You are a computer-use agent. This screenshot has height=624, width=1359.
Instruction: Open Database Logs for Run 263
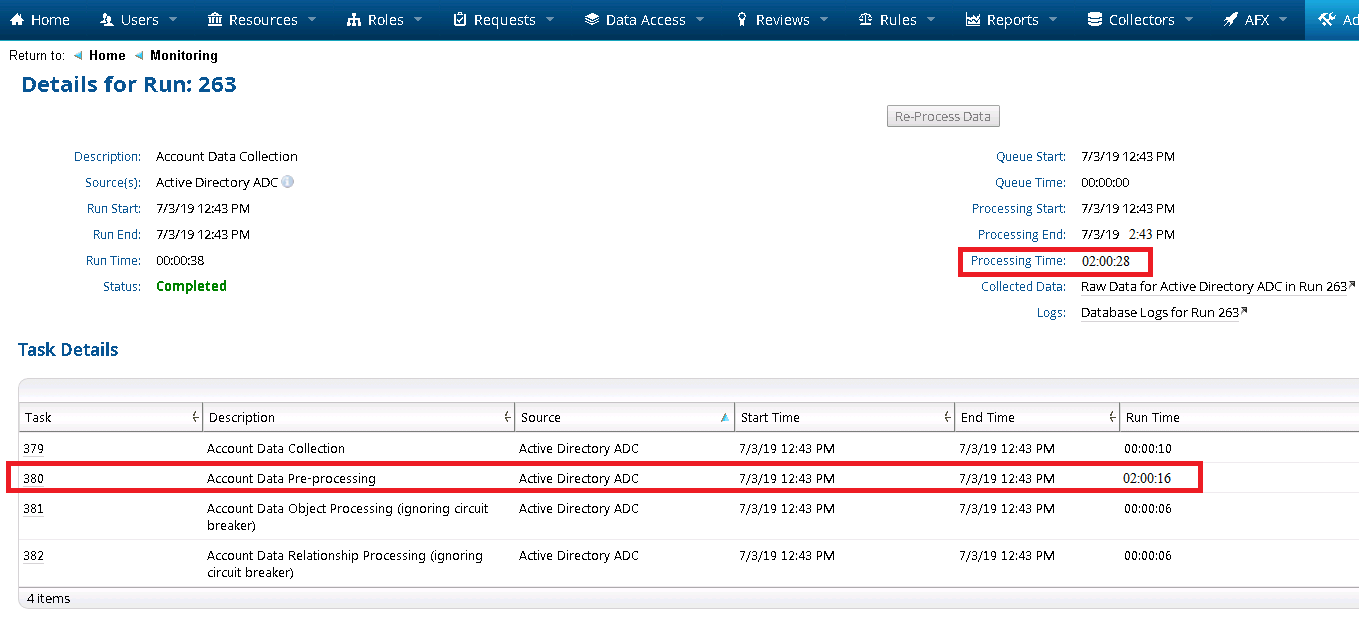[x=1159, y=313]
